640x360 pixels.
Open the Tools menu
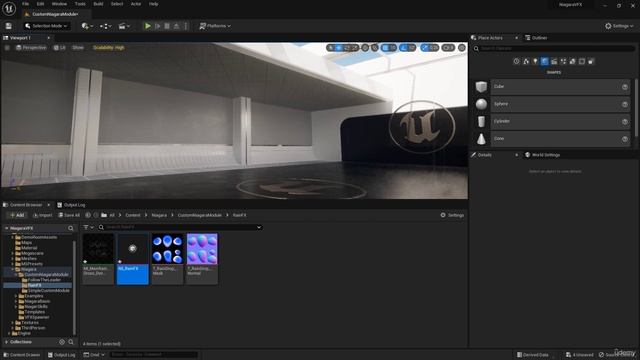point(80,4)
